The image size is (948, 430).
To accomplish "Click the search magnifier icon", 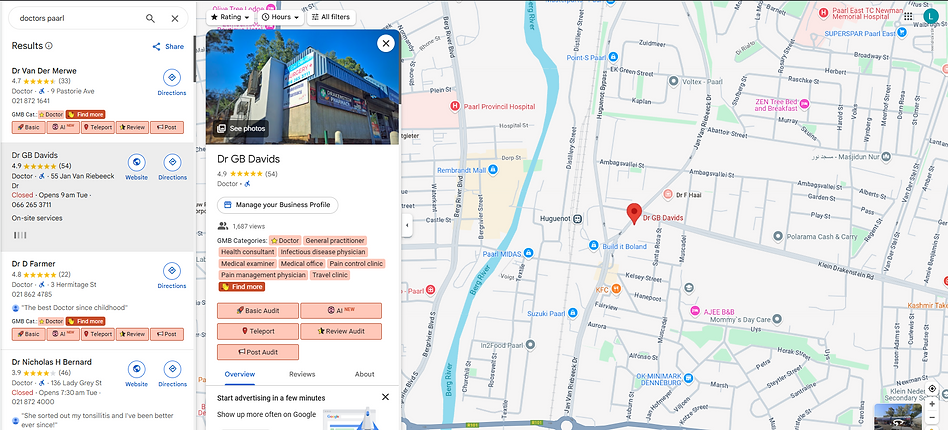I will point(151,18).
